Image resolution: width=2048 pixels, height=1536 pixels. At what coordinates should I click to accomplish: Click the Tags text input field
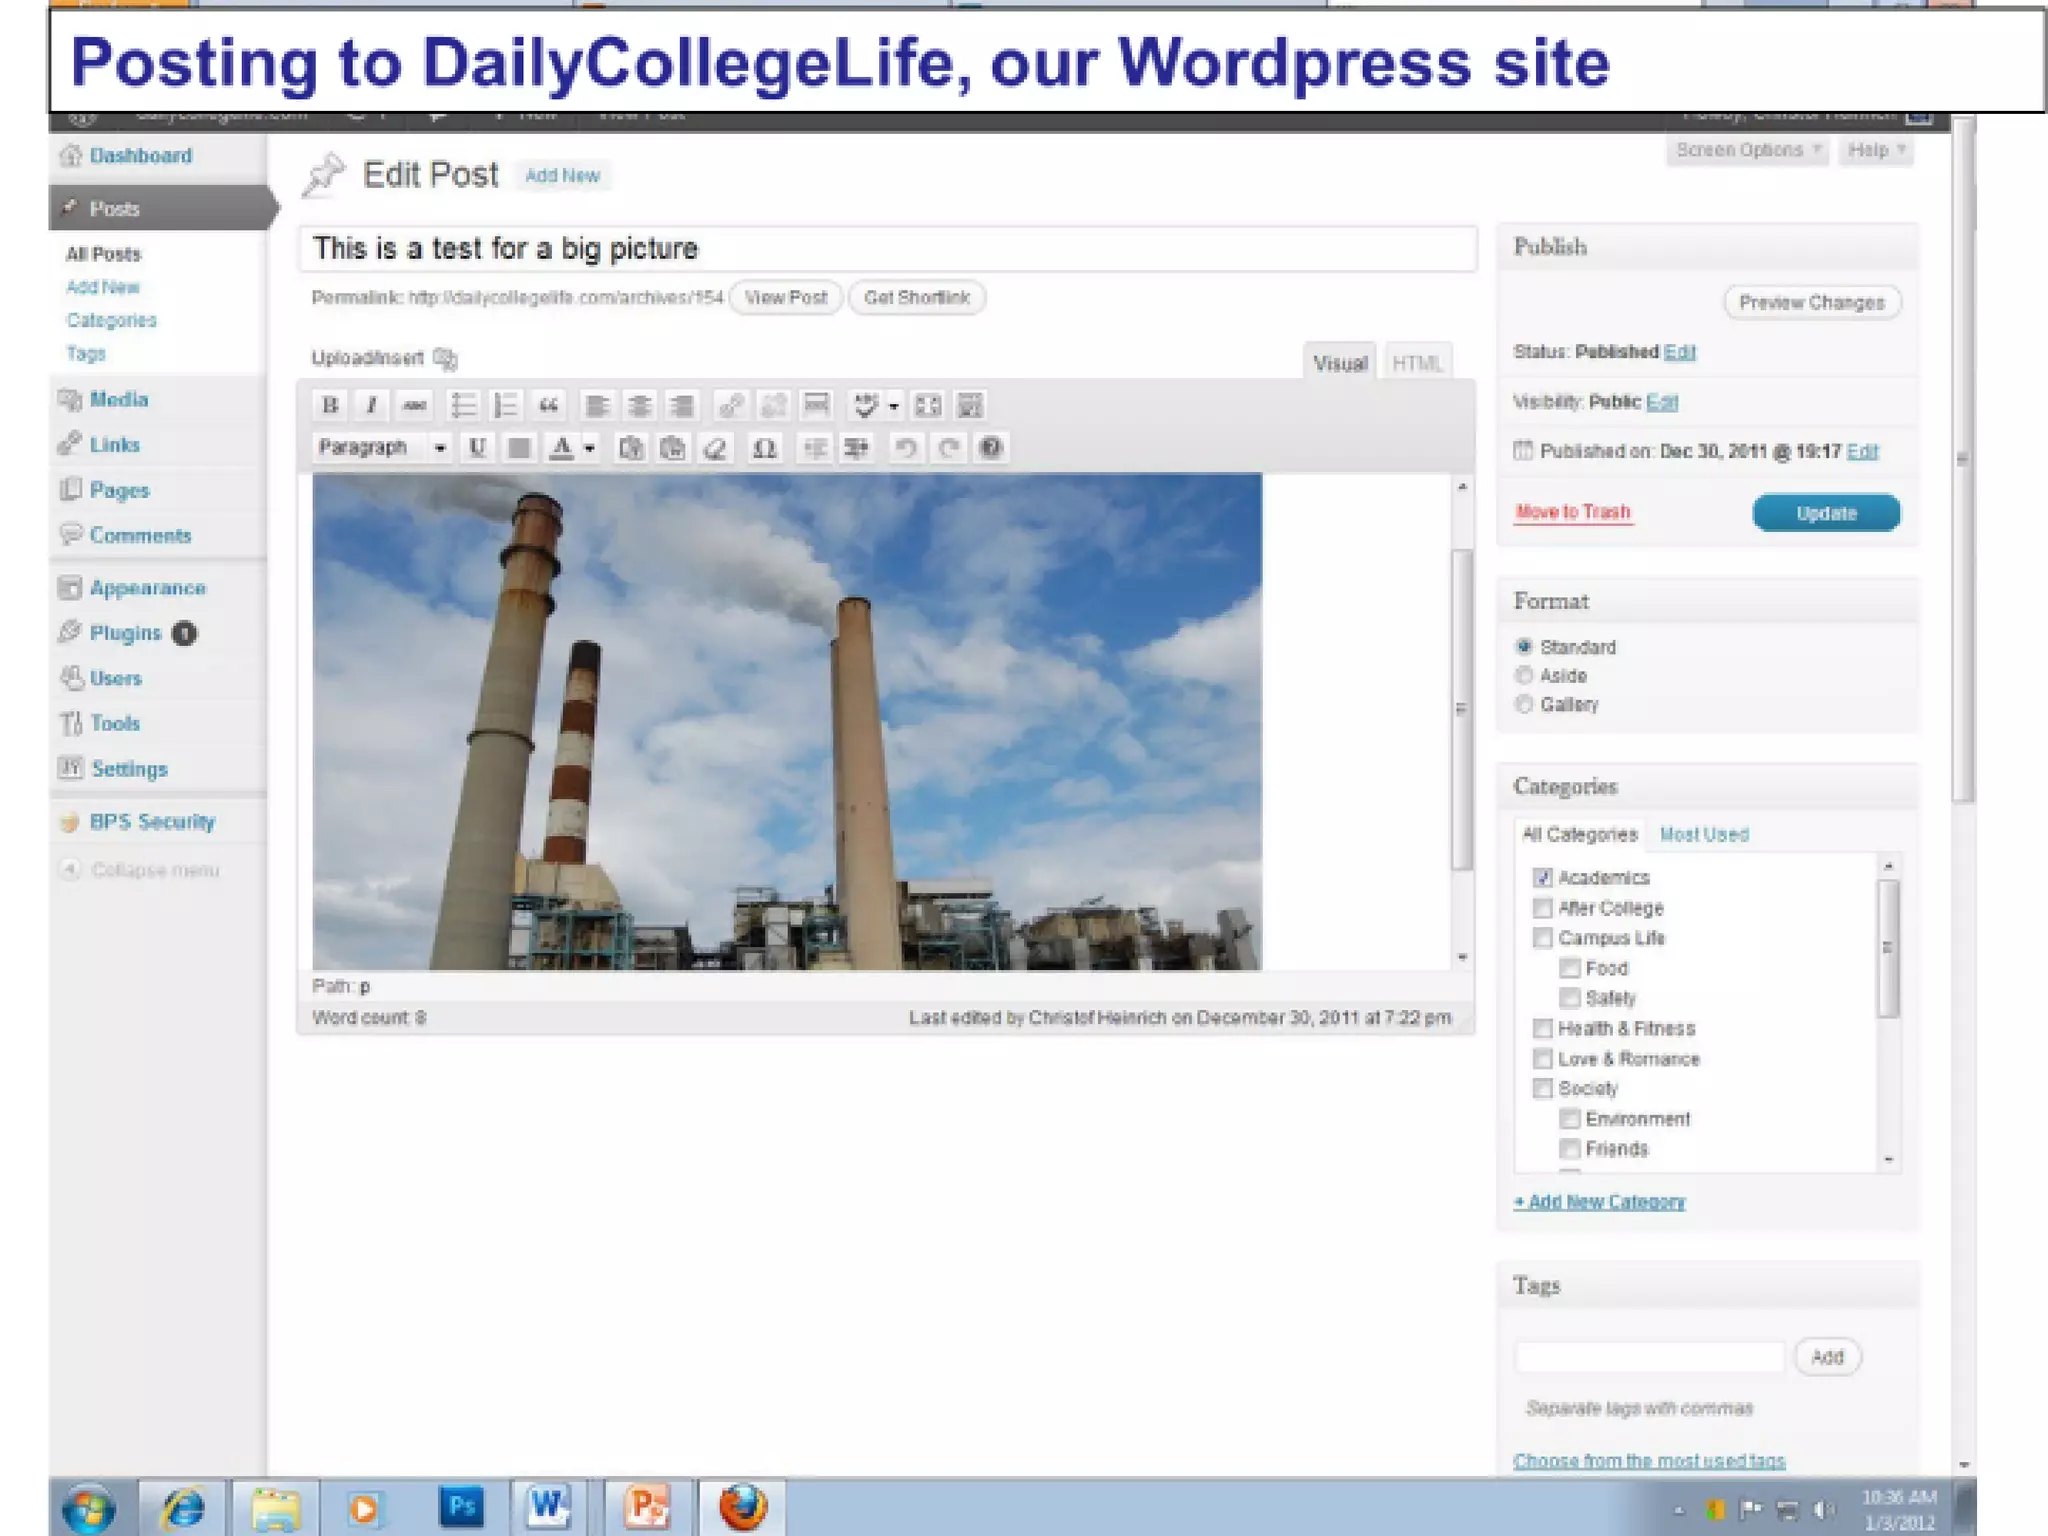[1649, 1357]
